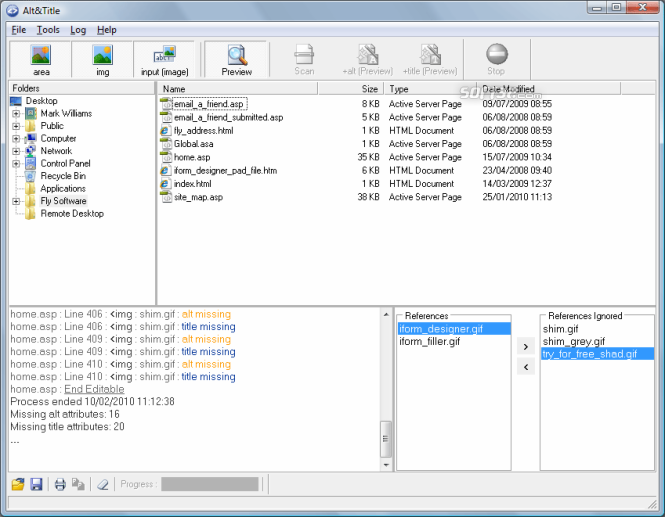The image size is (665, 517).
Task: Sort files by Date Modified column header
Action: 549,89
